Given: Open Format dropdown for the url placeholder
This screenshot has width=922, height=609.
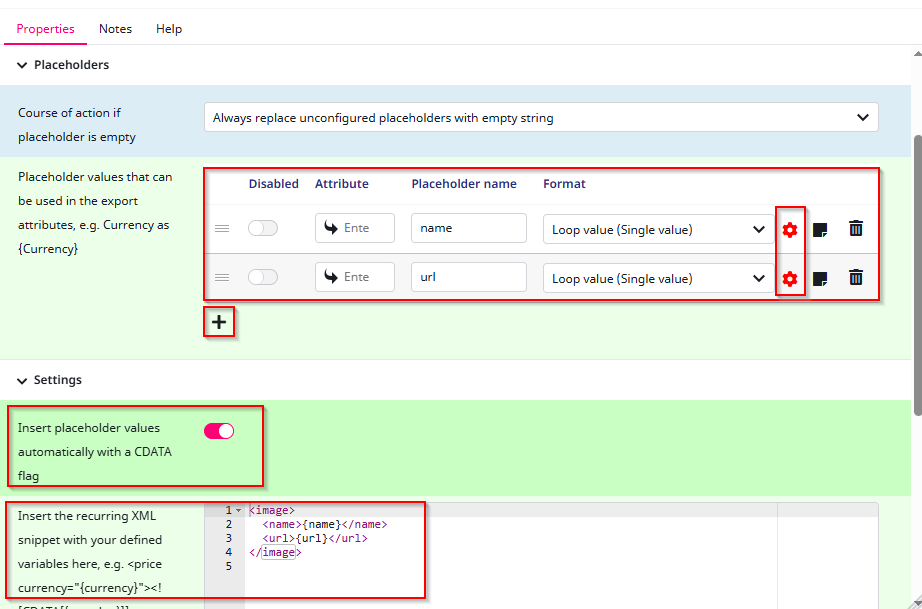Looking at the screenshot, I should pyautogui.click(x=658, y=279).
